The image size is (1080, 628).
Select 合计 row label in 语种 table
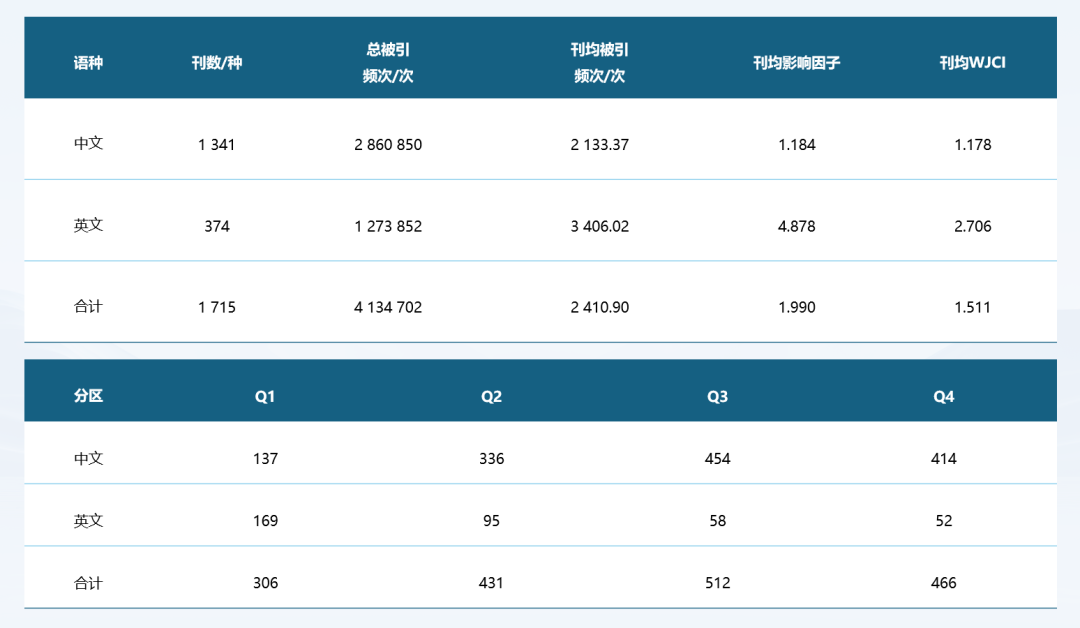tap(88, 307)
